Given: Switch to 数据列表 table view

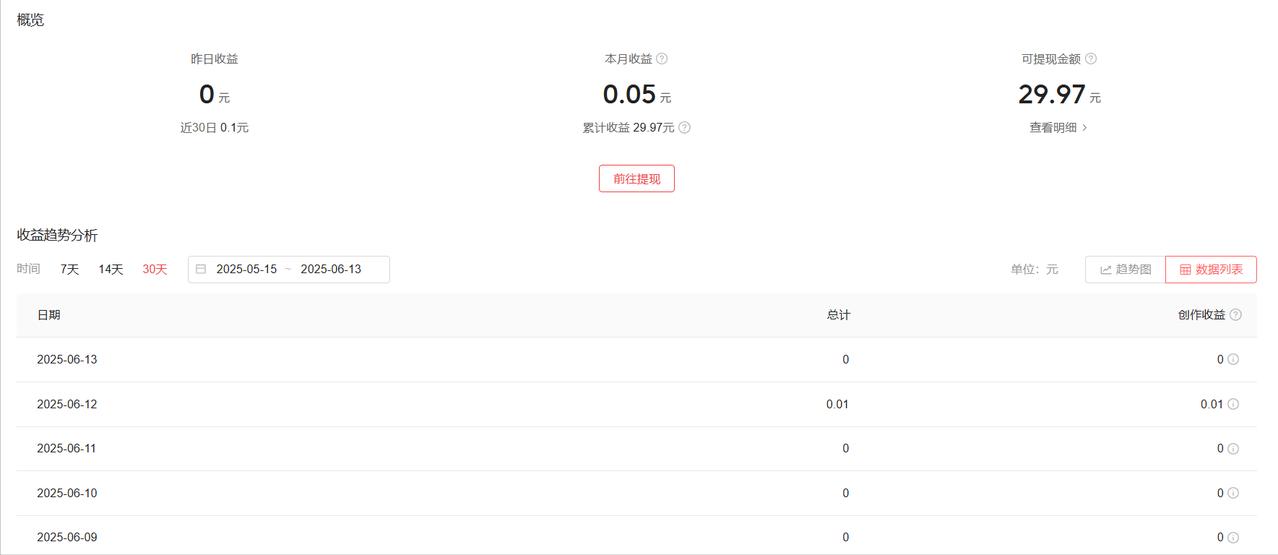Looking at the screenshot, I should (1211, 270).
